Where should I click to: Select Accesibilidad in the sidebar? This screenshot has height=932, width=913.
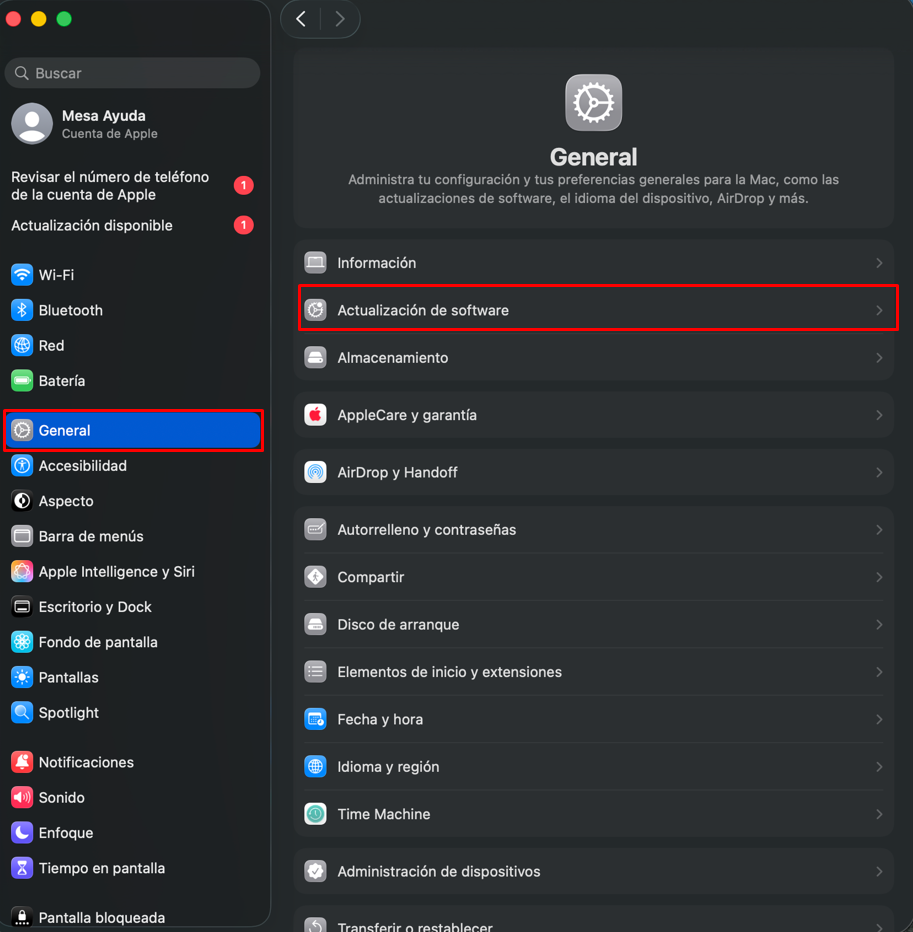click(82, 466)
